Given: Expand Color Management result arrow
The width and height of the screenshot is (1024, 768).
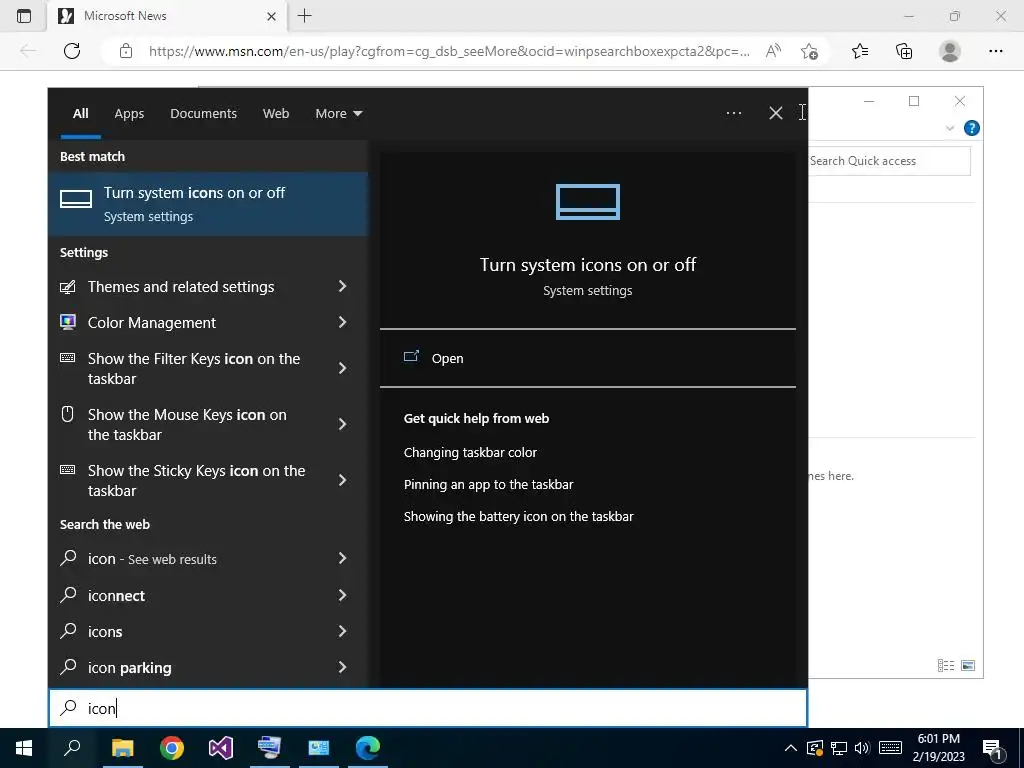Looking at the screenshot, I should (x=342, y=322).
